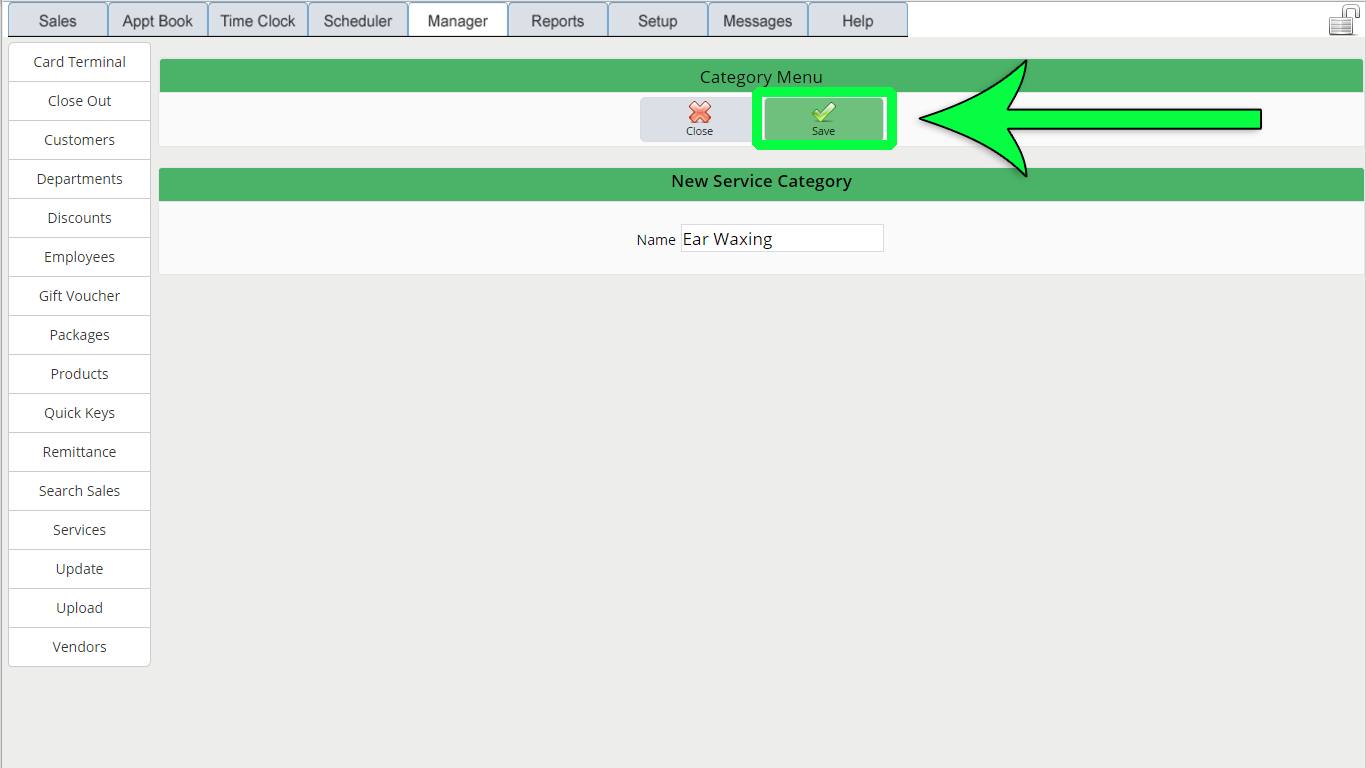Go to Departments in sidebar
Viewport: 1366px width, 768px height.
pos(79,179)
